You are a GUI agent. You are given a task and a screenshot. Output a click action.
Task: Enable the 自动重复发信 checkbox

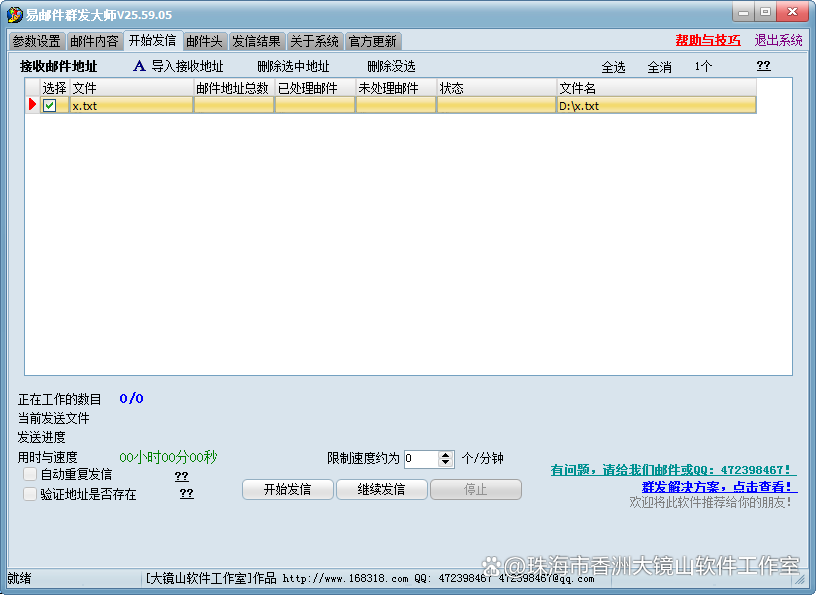click(x=30, y=474)
